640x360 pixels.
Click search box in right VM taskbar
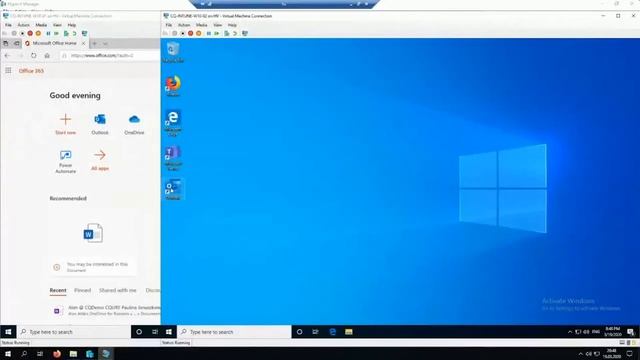click(x=234, y=332)
